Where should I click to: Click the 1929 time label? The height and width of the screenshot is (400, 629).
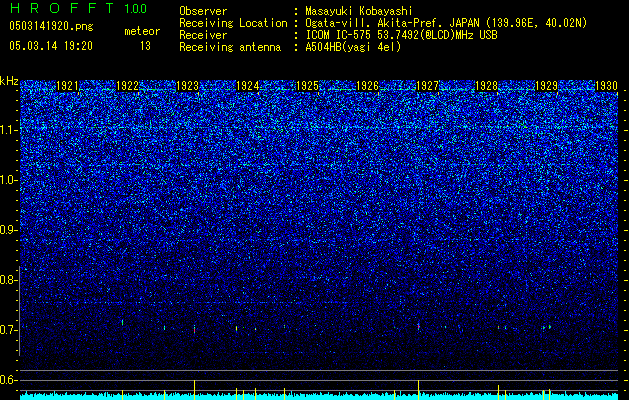click(x=546, y=86)
